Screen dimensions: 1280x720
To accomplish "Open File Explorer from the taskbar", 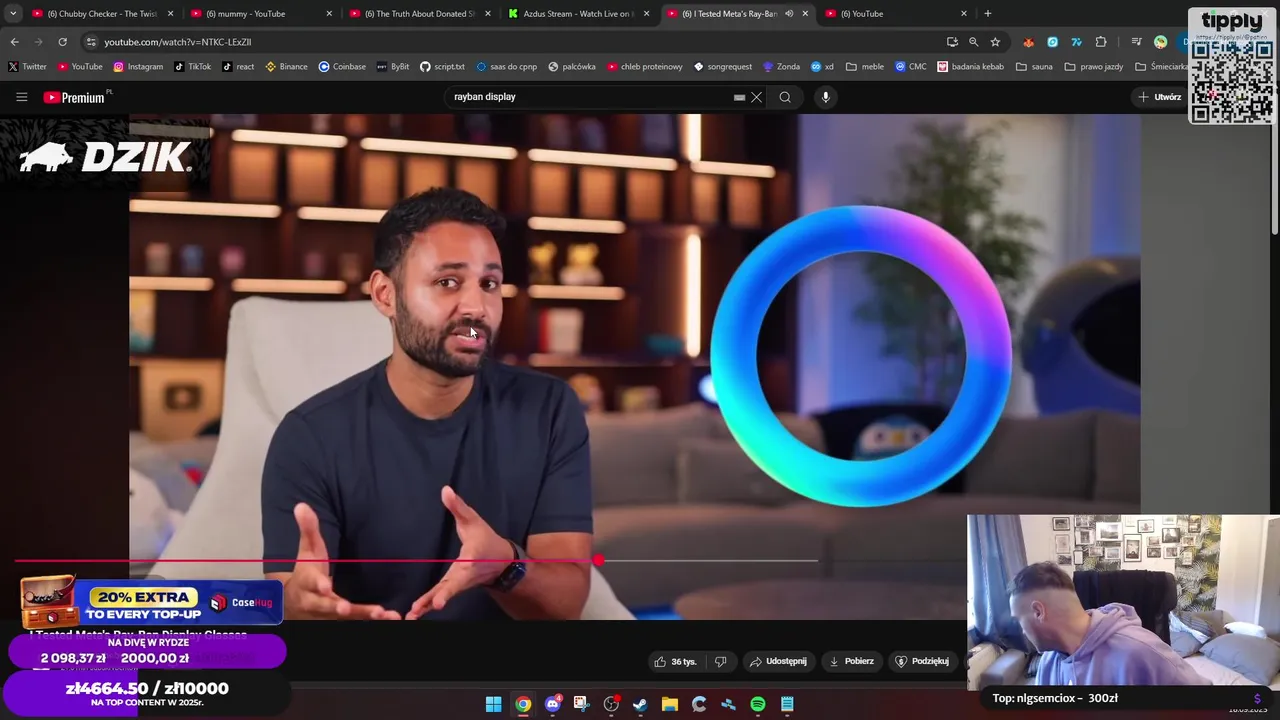I will 670,704.
